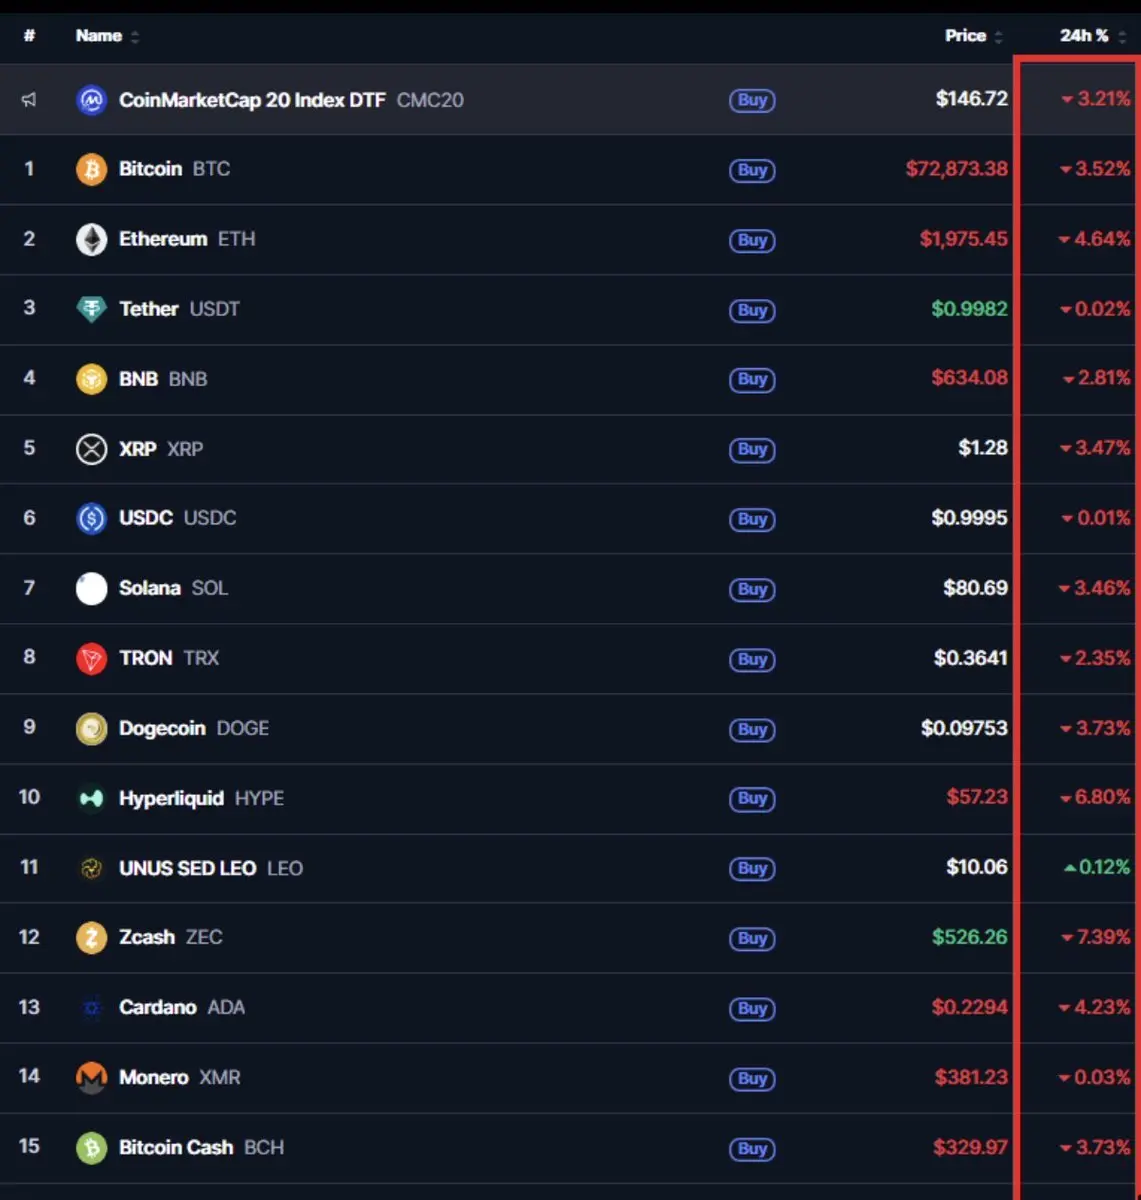
Task: Click the TRON coin icon
Action: click(x=91, y=658)
